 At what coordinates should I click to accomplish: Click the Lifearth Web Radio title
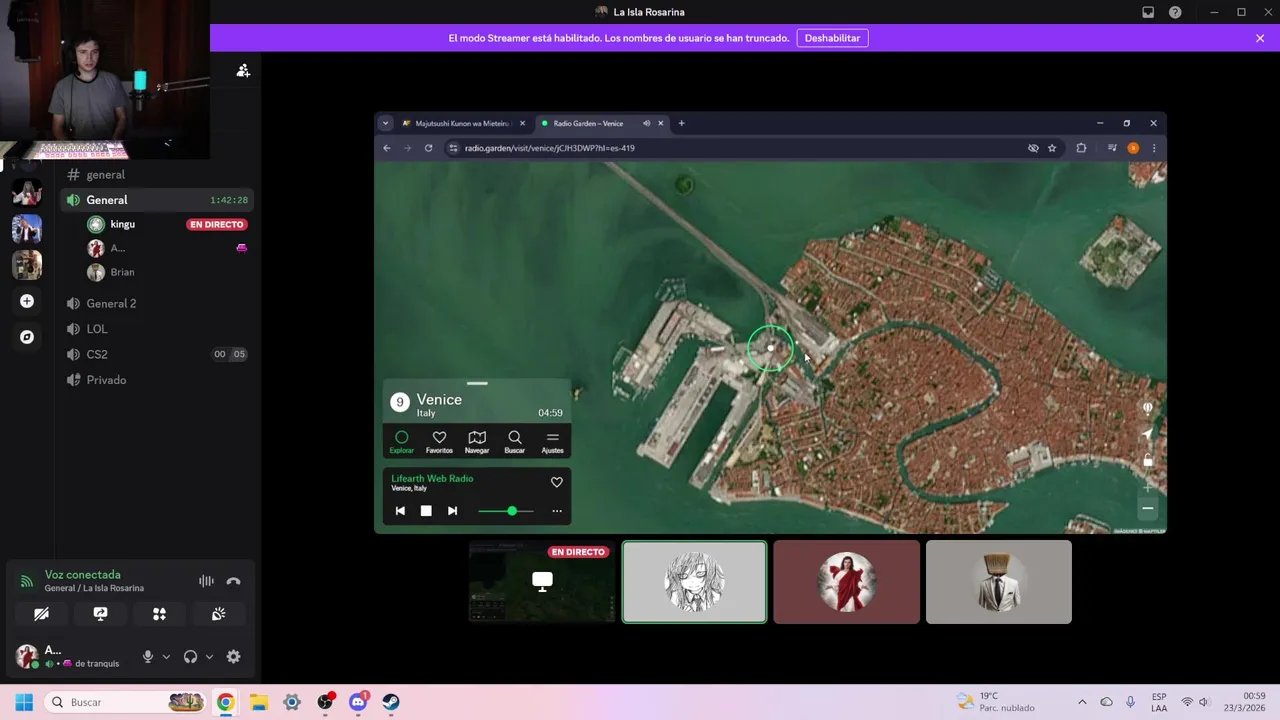point(432,478)
